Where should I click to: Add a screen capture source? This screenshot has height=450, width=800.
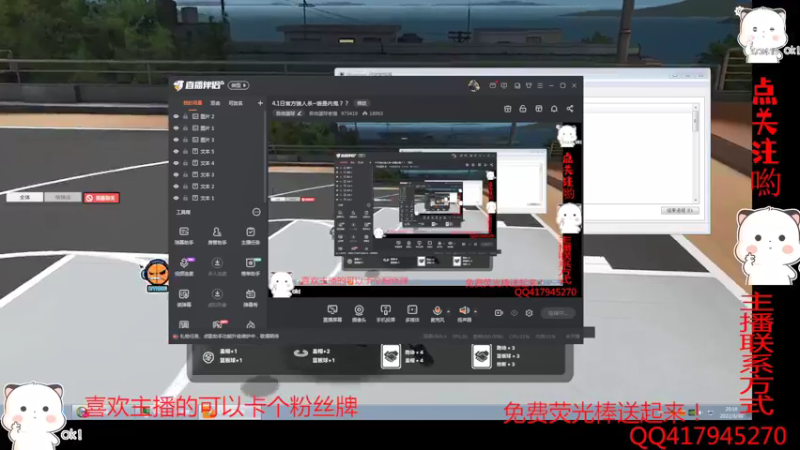tap(332, 313)
